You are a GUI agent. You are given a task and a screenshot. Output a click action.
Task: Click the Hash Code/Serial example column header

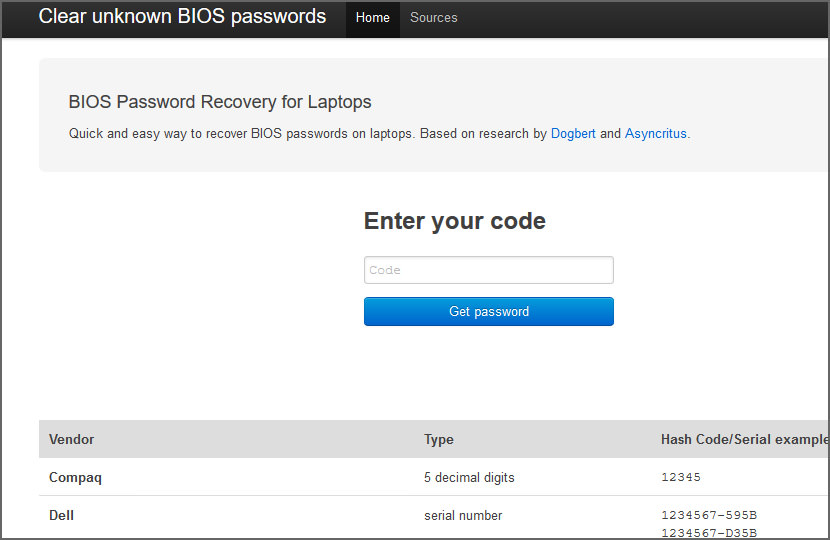point(745,439)
